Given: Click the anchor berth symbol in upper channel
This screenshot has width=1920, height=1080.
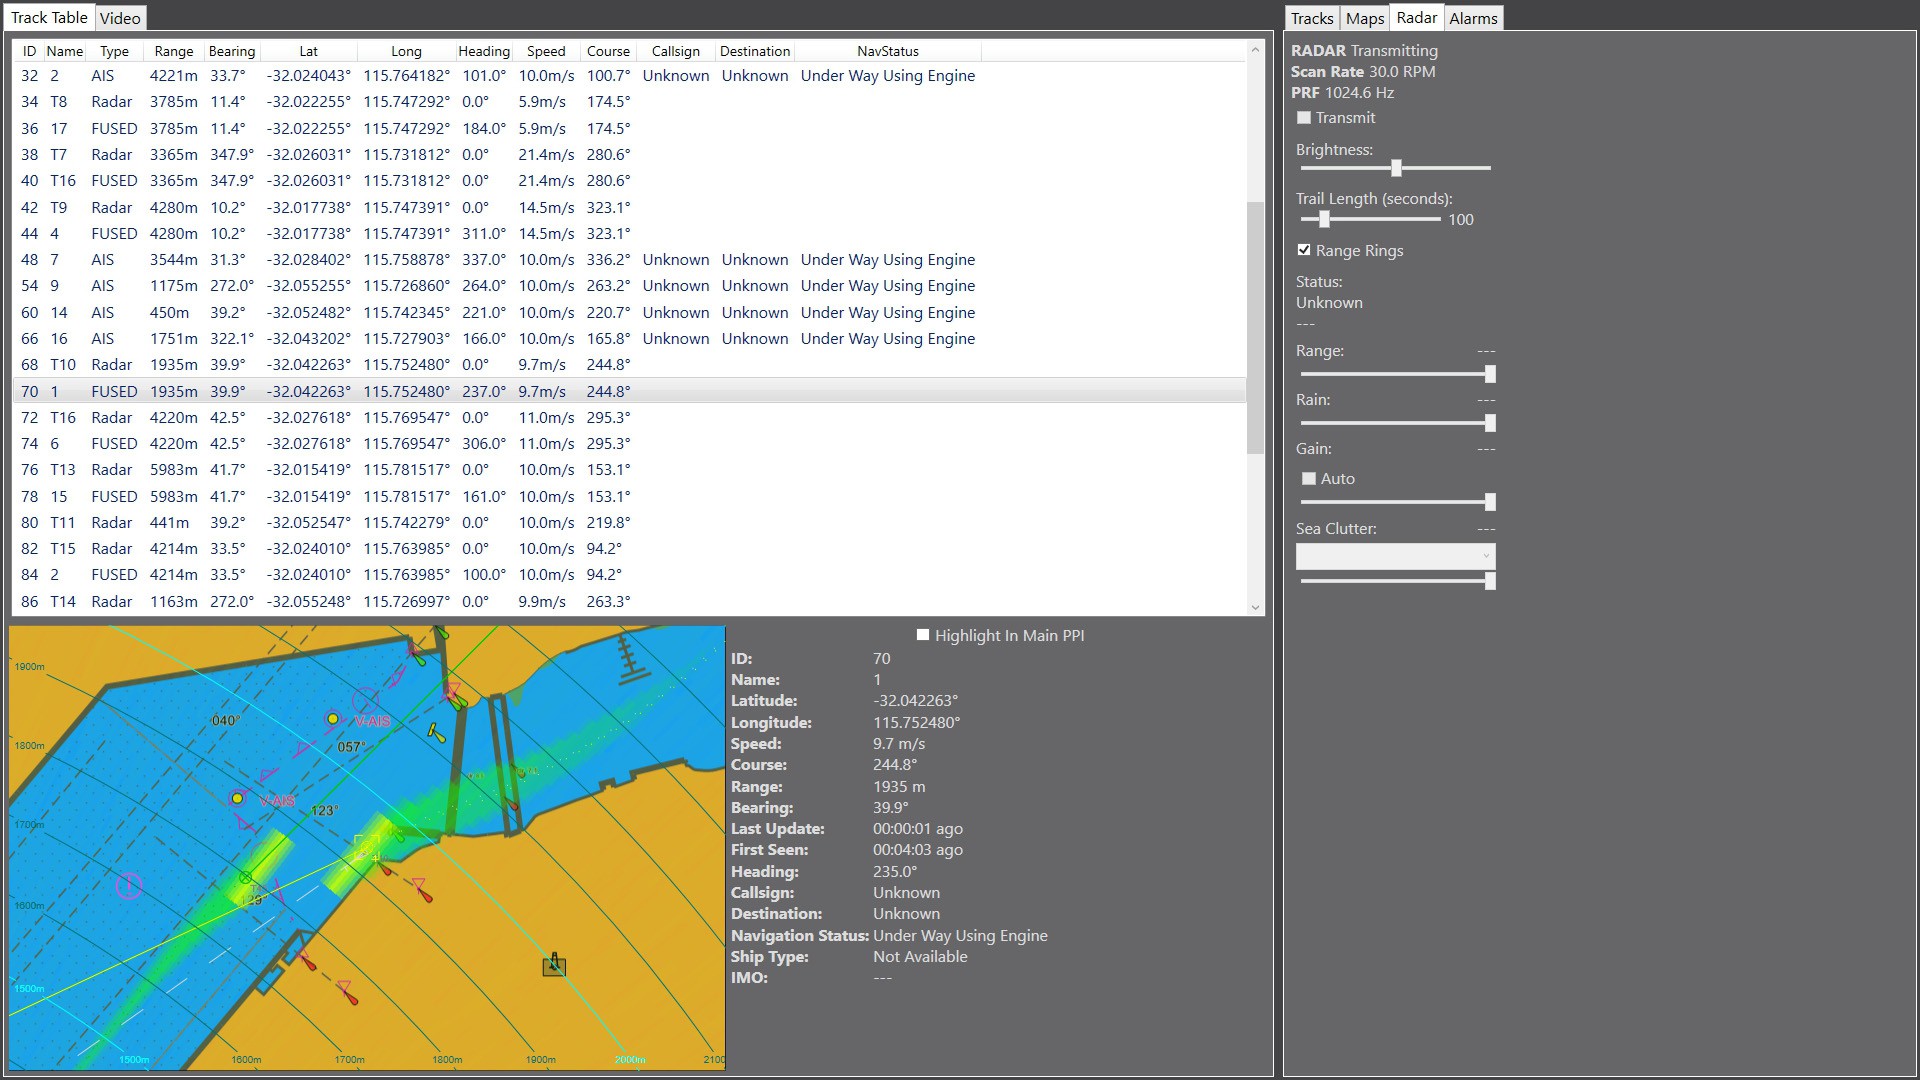Looking at the screenshot, I should (629, 660).
